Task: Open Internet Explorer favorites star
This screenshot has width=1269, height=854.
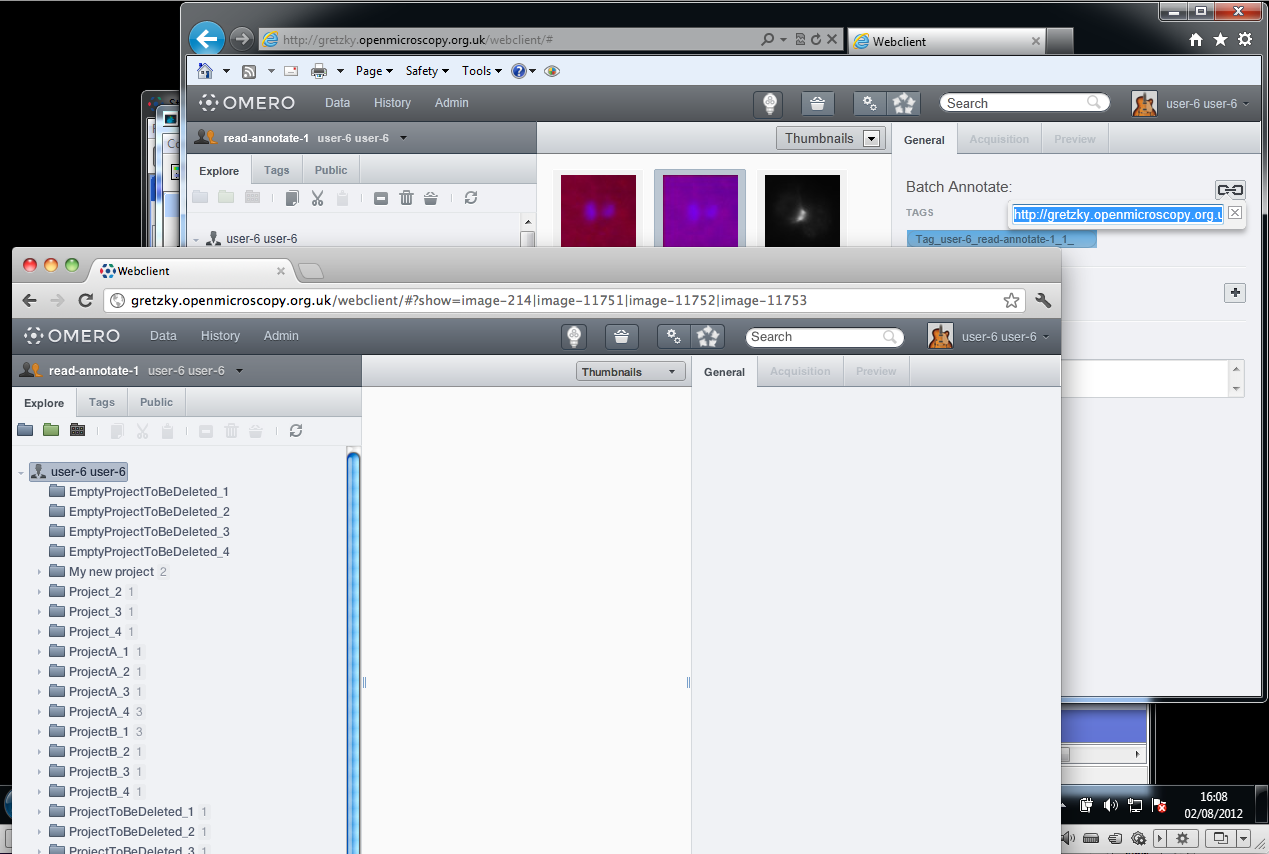Action: tap(1220, 40)
